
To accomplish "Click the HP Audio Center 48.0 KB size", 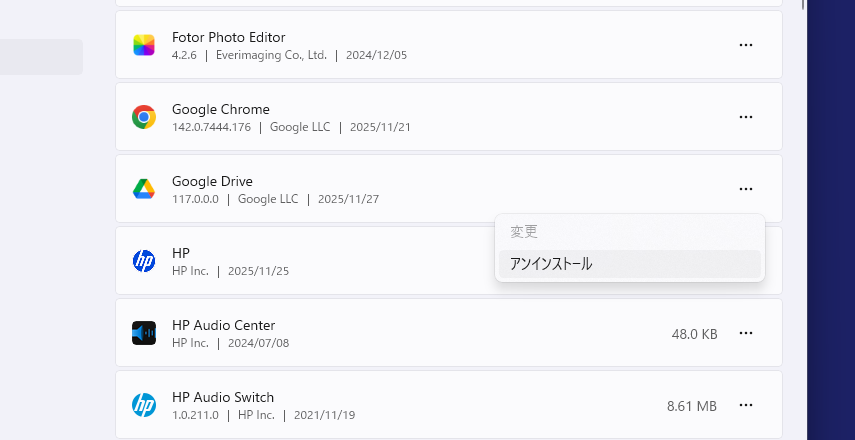I will (x=694, y=334).
